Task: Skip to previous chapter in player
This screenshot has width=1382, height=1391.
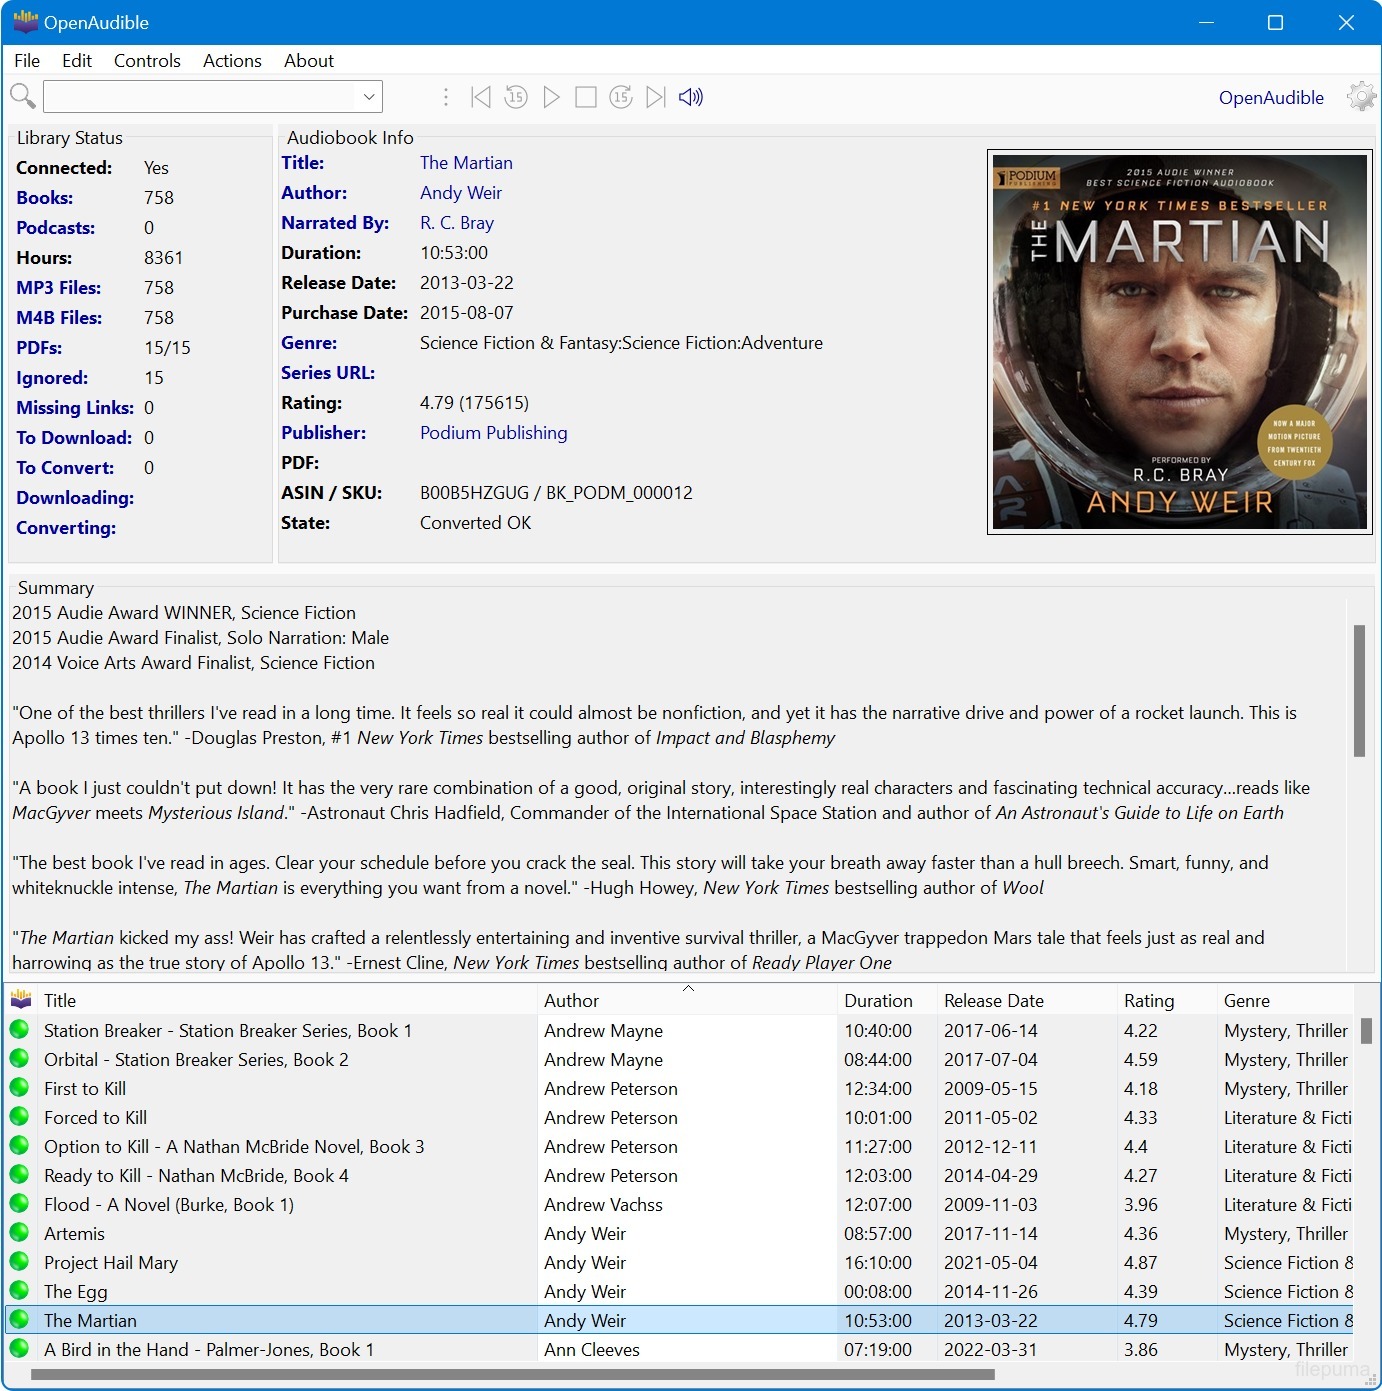Action: pyautogui.click(x=481, y=97)
